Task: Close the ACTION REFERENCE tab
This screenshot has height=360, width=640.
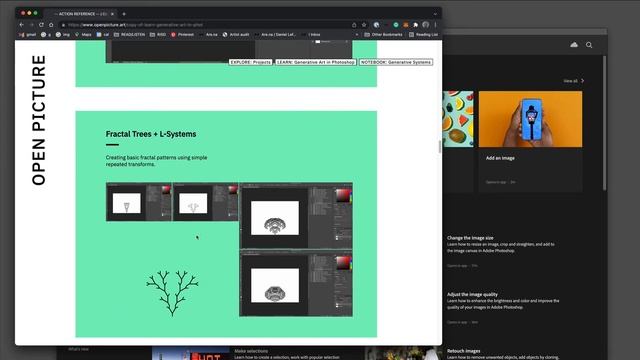Action: tap(112, 14)
